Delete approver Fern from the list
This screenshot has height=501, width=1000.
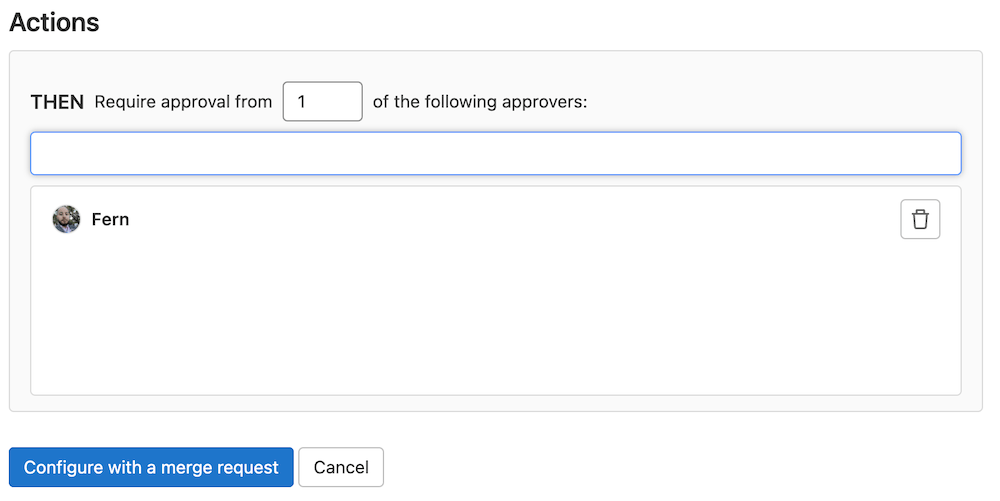pyautogui.click(x=920, y=219)
